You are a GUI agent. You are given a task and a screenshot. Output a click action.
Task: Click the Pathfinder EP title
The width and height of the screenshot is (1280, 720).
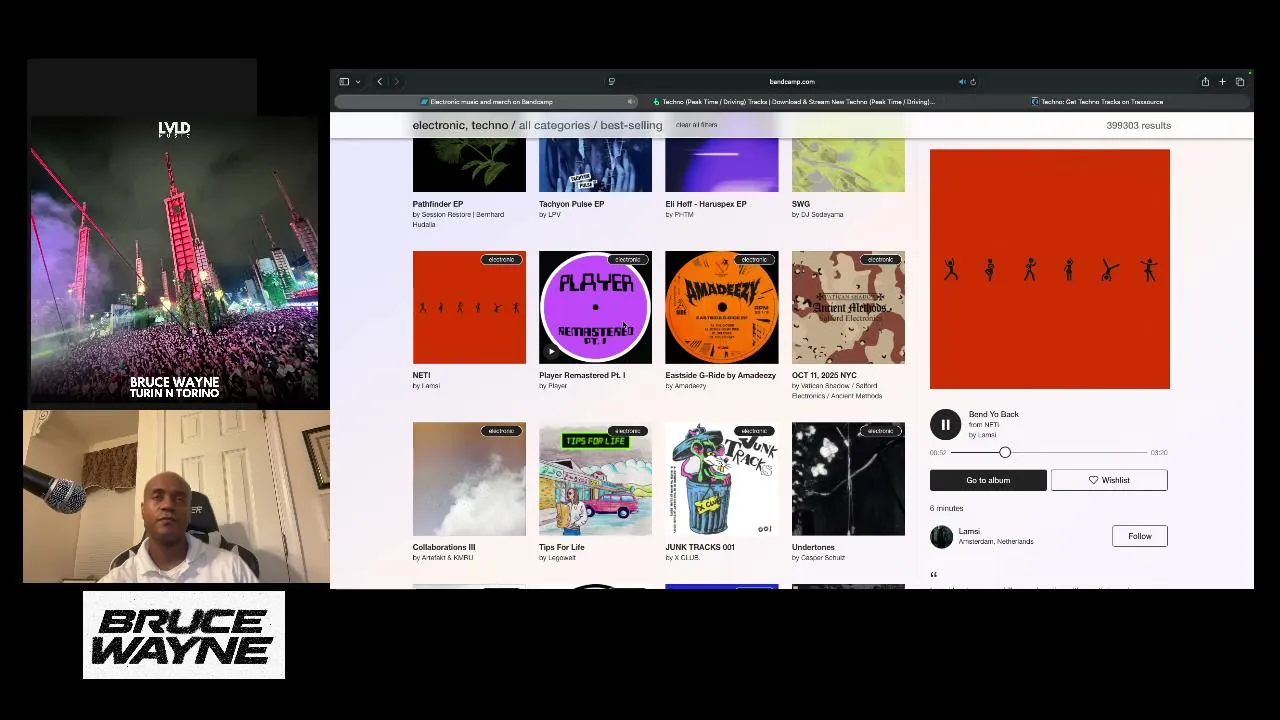pyautogui.click(x=438, y=204)
